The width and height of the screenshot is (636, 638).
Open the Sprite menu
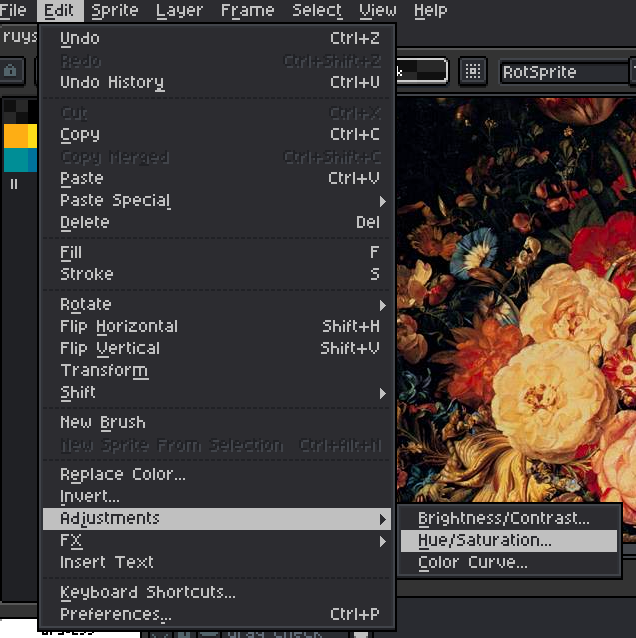(115, 11)
